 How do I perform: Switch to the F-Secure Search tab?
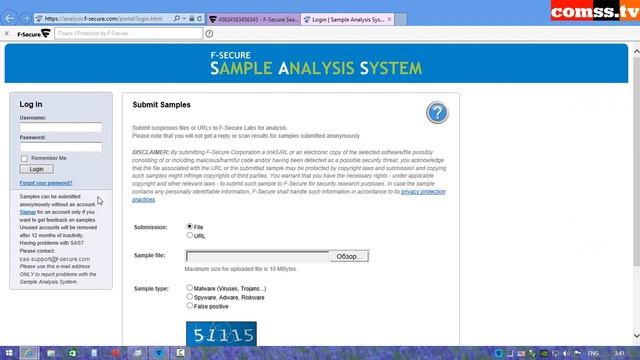(253, 19)
